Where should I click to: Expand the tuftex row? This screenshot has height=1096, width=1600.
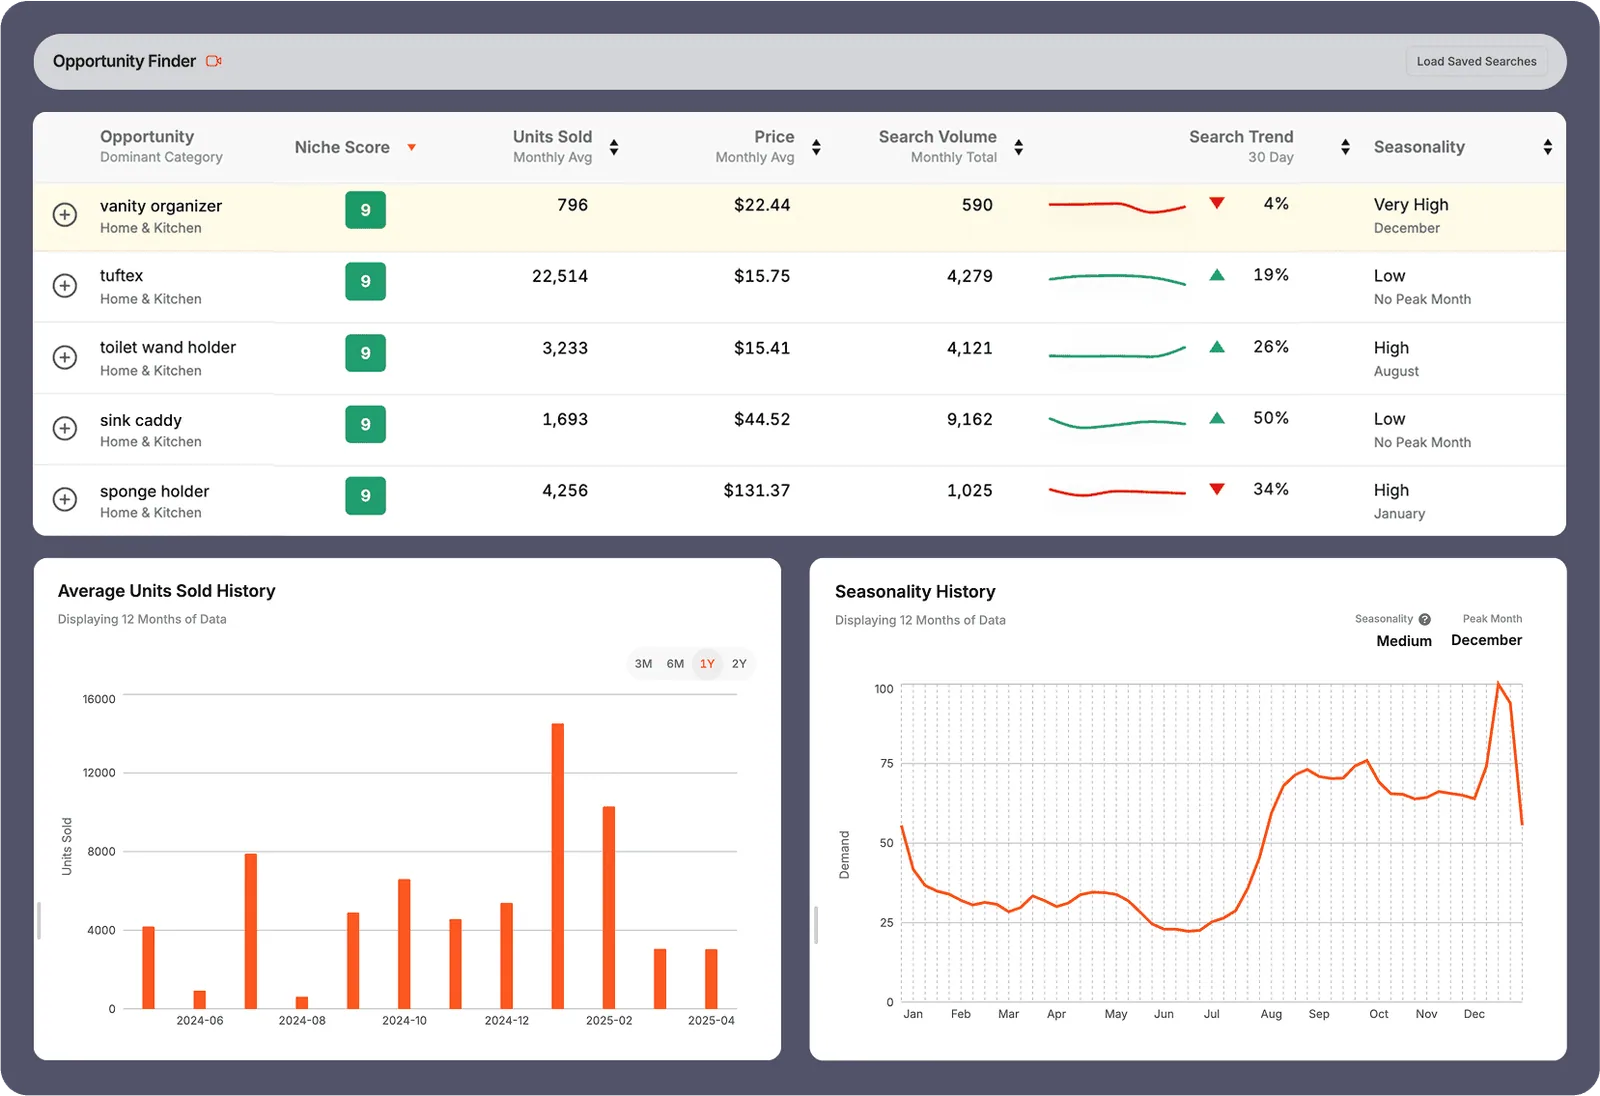[65, 285]
